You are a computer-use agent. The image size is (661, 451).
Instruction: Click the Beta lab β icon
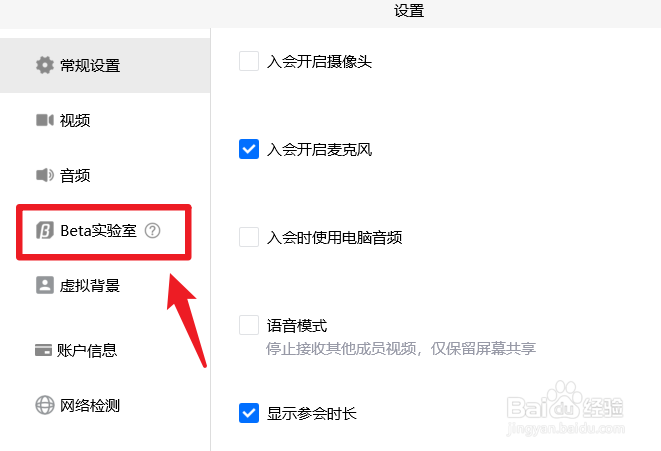click(x=45, y=231)
